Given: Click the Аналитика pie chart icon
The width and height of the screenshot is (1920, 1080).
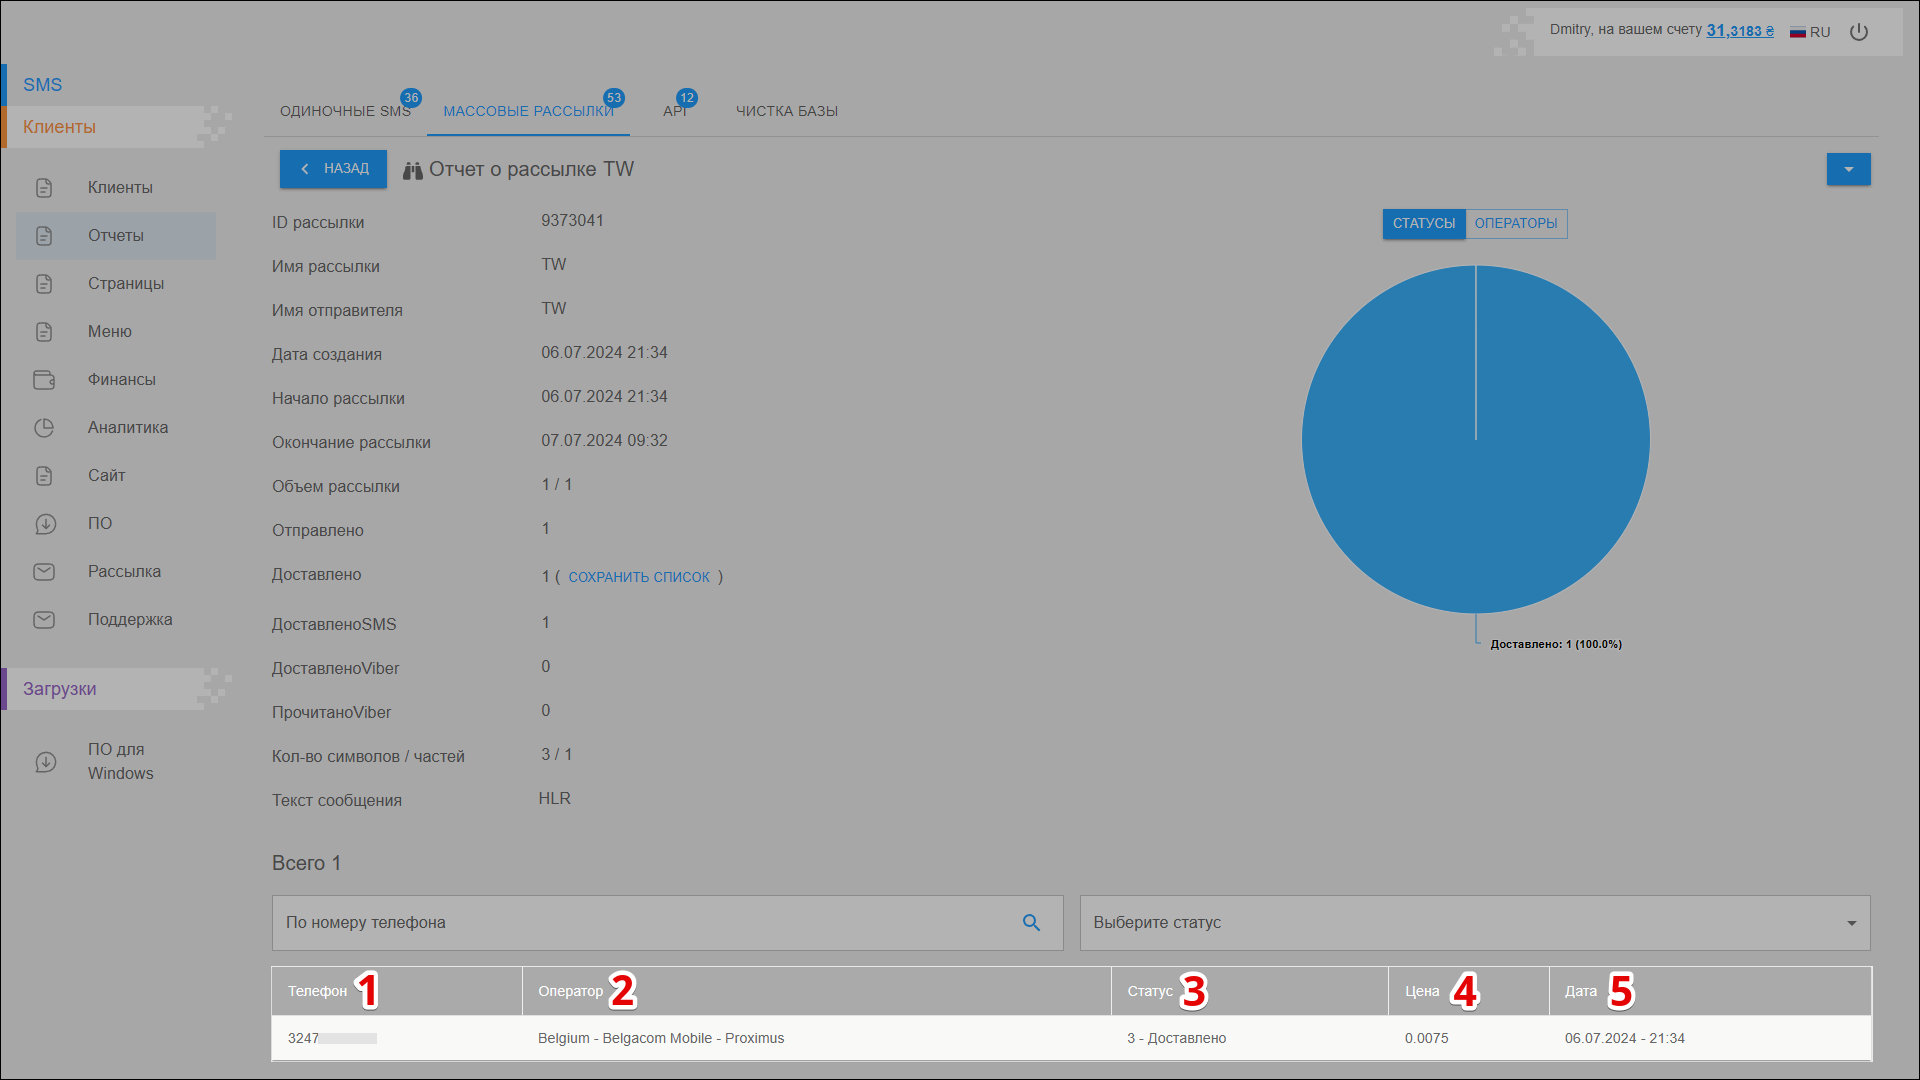Looking at the screenshot, I should coord(44,428).
